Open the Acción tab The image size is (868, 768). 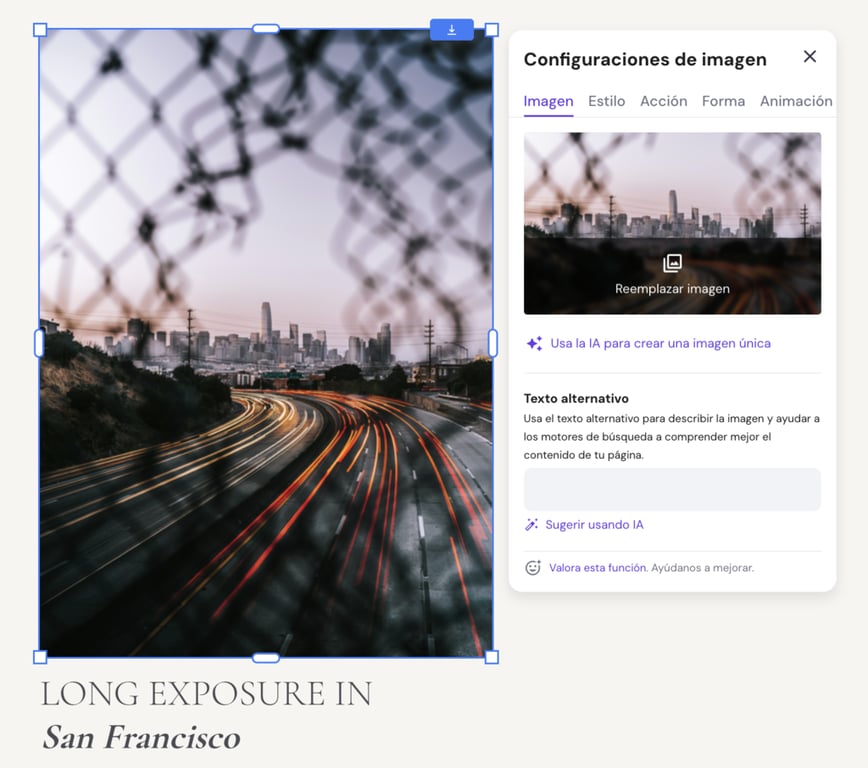pyautogui.click(x=664, y=101)
